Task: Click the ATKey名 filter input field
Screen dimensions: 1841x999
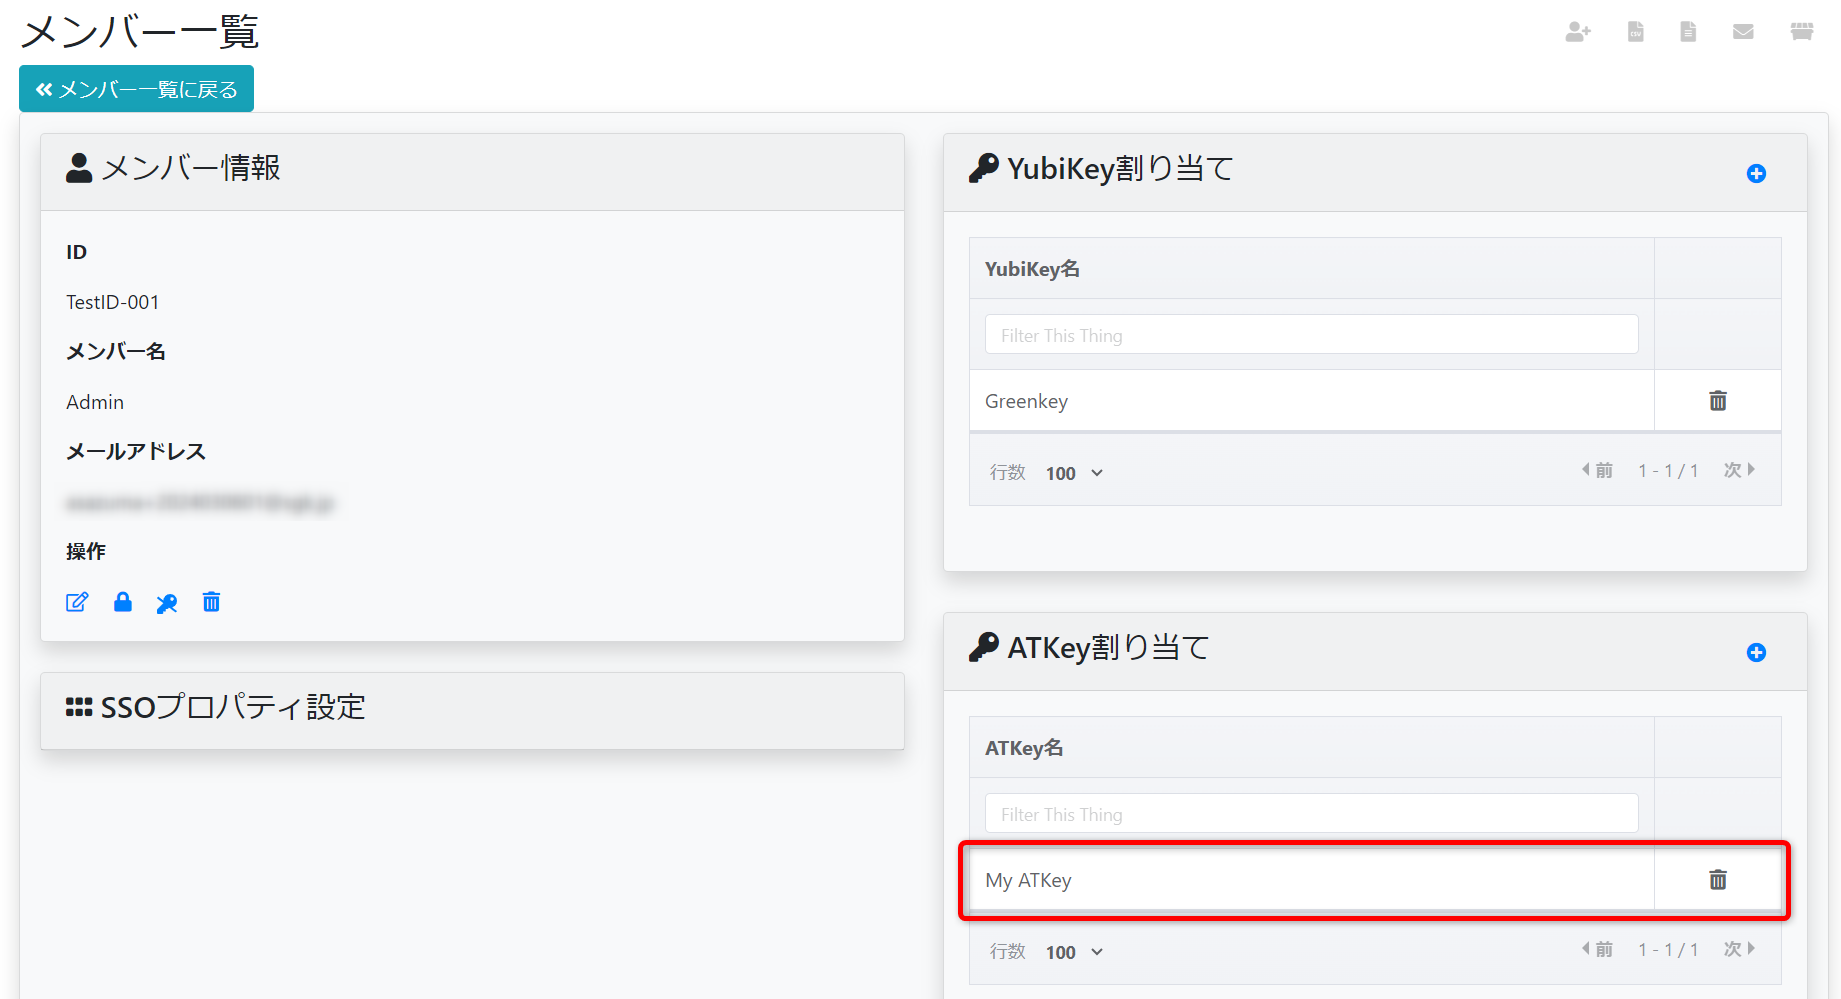Action: (x=1311, y=814)
